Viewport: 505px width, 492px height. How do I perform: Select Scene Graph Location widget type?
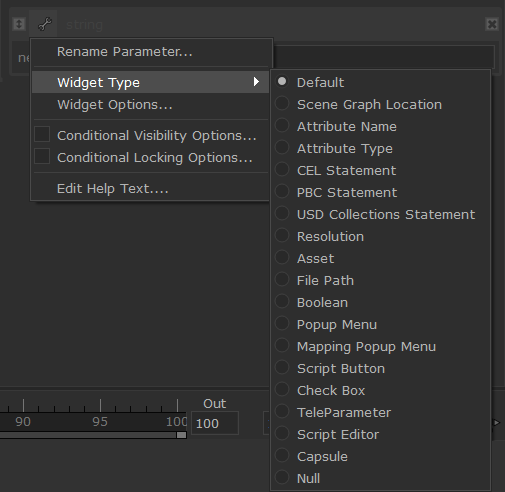(381, 104)
